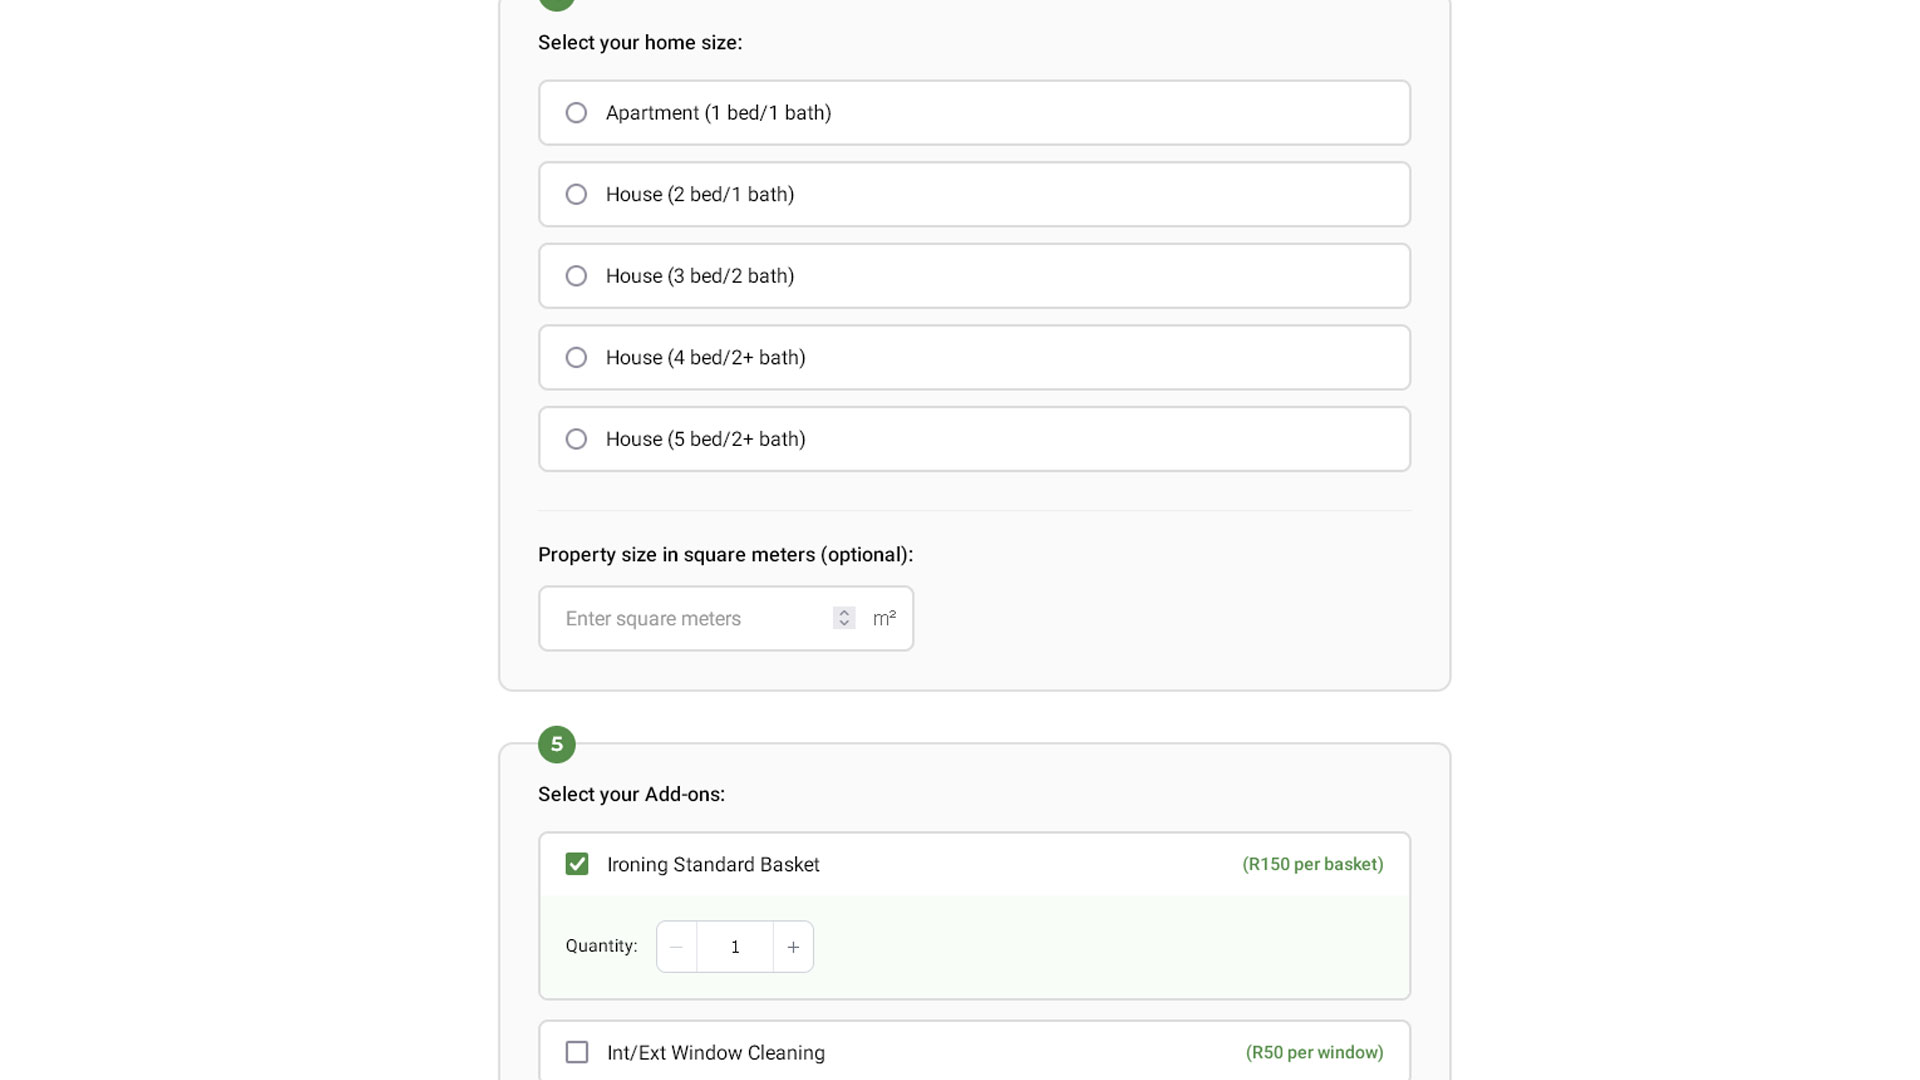The width and height of the screenshot is (1920, 1080).
Task: Click the Ironing Standard Basket label
Action: [713, 865]
